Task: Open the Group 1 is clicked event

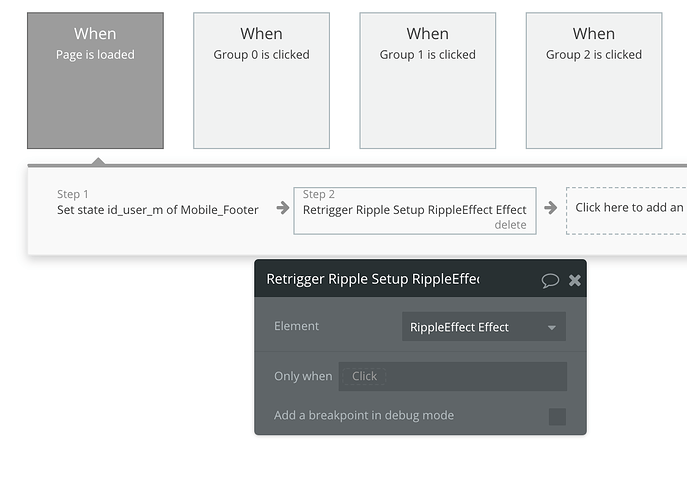Action: pyautogui.click(x=427, y=81)
